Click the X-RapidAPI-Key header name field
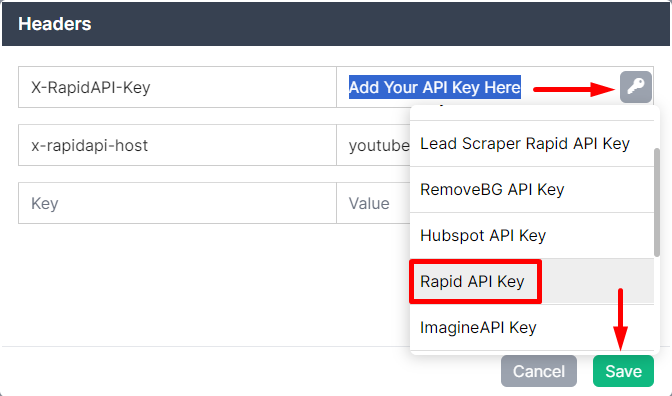 (x=177, y=87)
